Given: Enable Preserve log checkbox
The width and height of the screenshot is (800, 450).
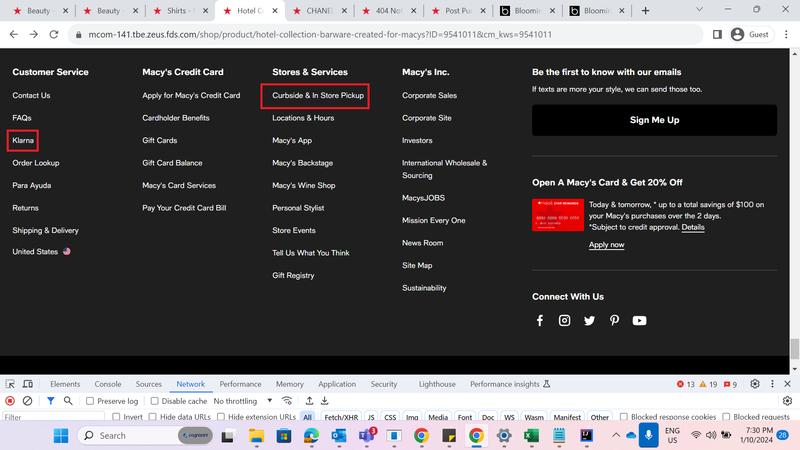Looking at the screenshot, I should pyautogui.click(x=90, y=401).
